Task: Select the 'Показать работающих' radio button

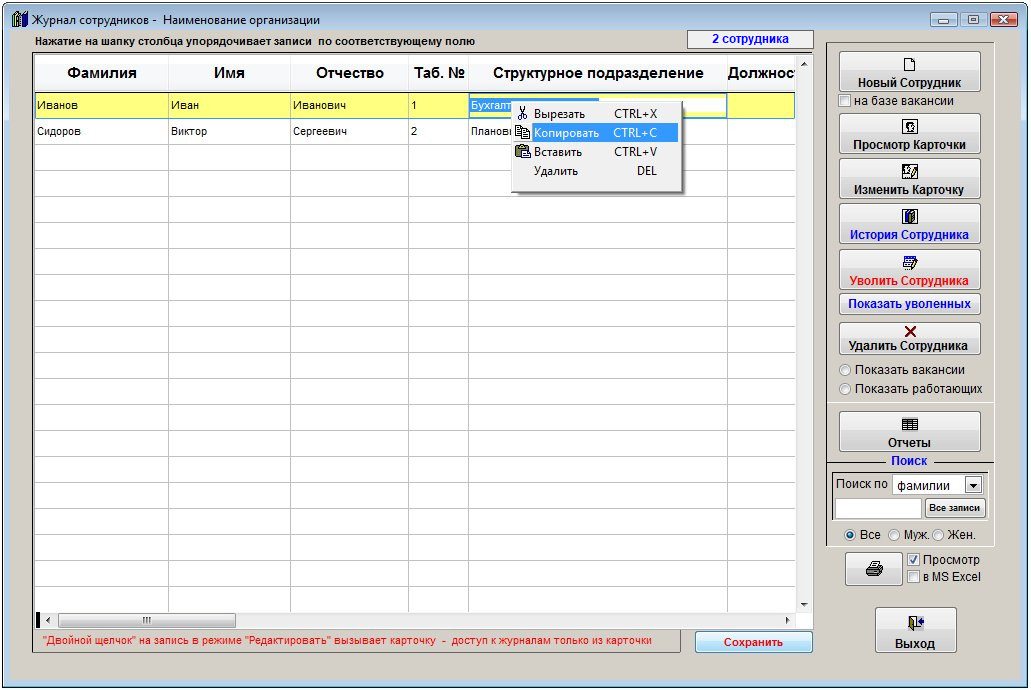Action: pyautogui.click(x=846, y=389)
